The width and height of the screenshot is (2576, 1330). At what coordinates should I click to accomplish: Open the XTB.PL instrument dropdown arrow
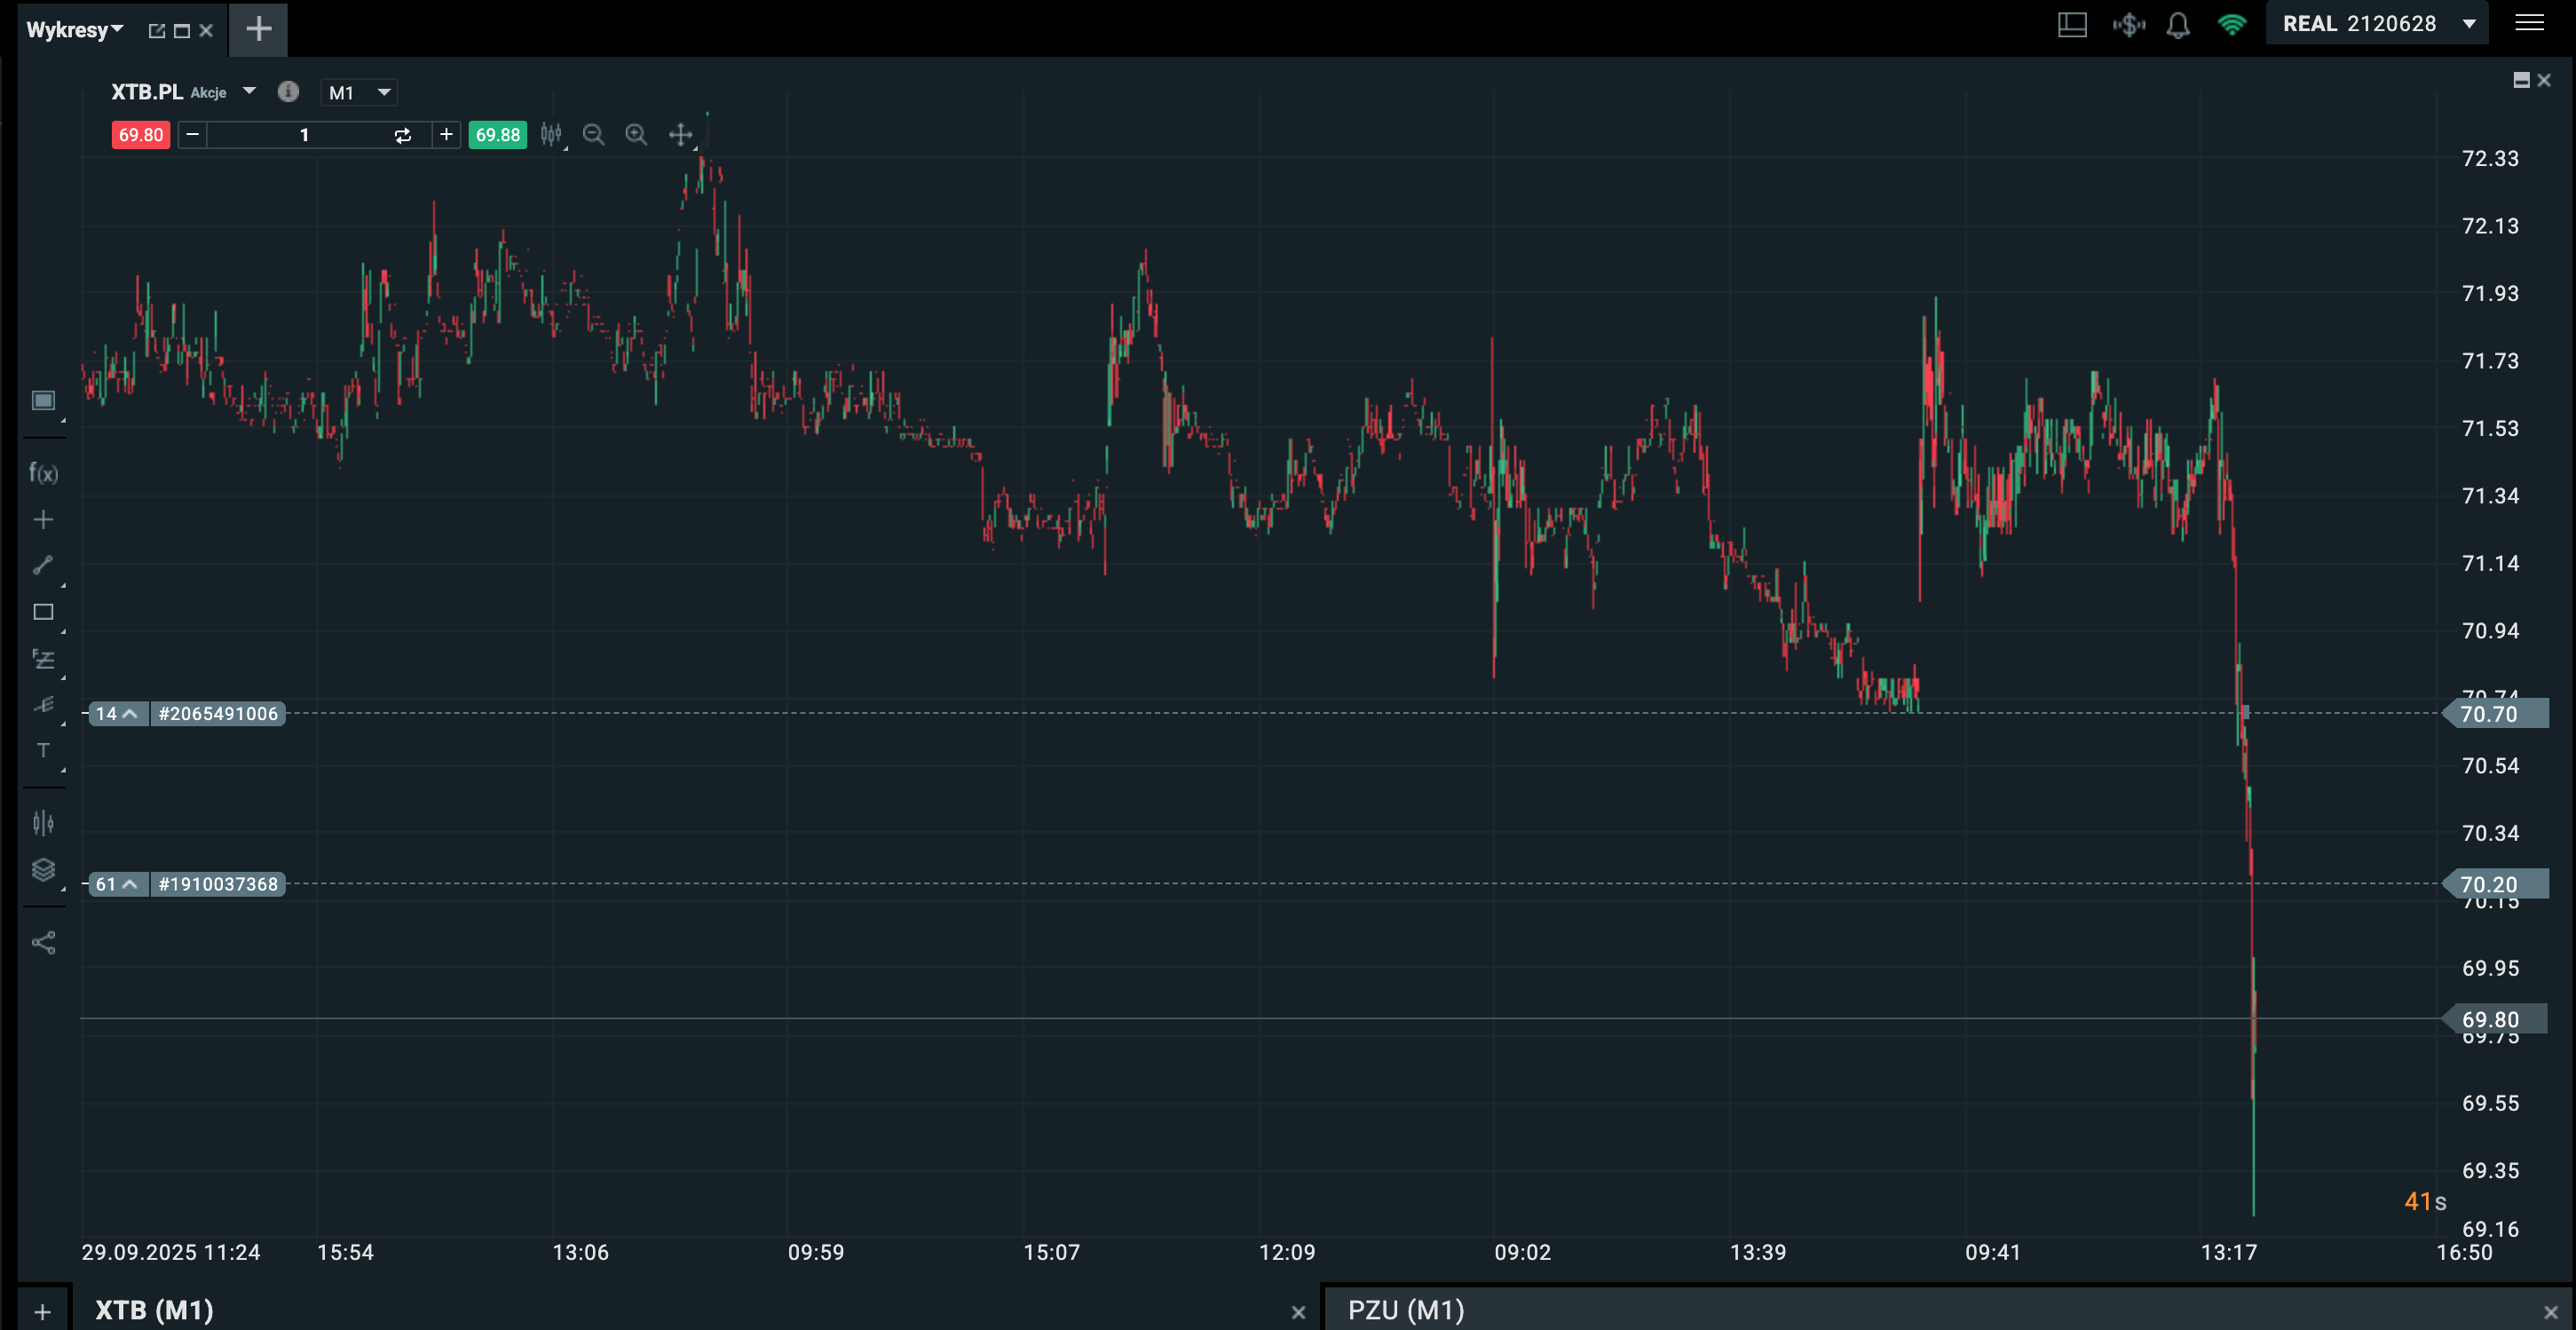249,91
